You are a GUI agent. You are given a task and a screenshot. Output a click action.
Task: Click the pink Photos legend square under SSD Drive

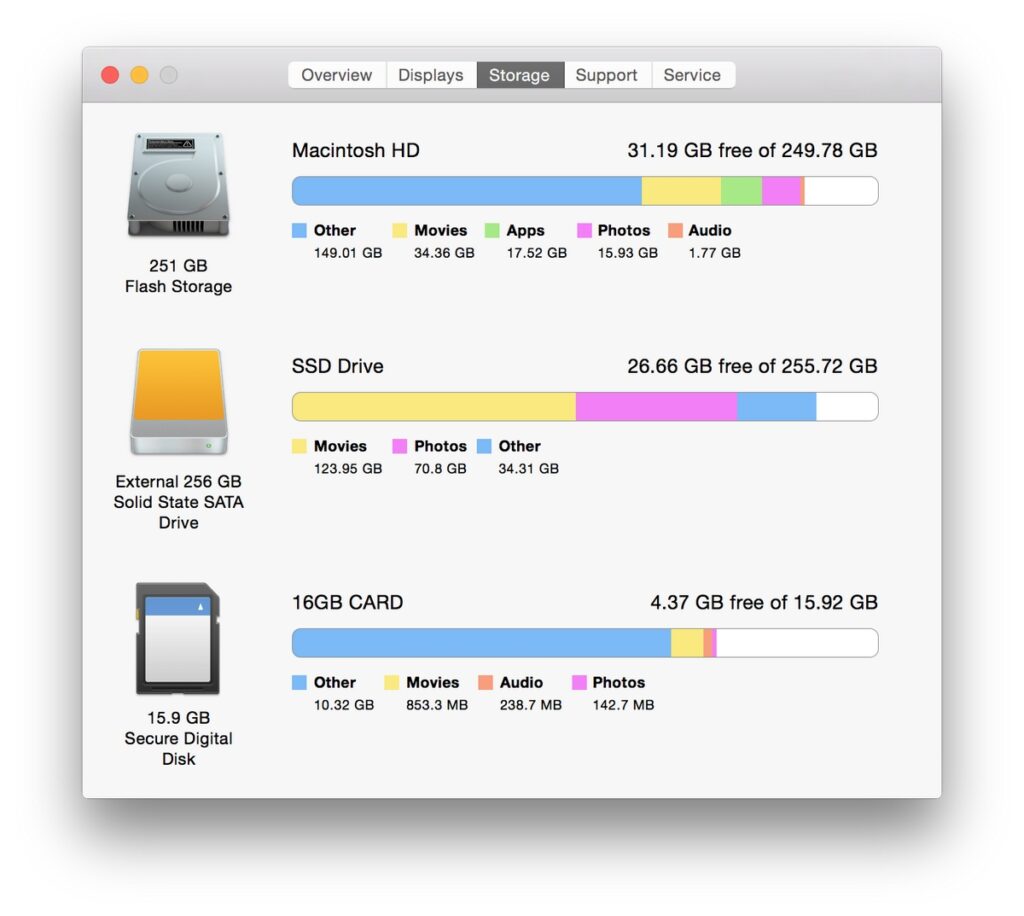pyautogui.click(x=400, y=446)
